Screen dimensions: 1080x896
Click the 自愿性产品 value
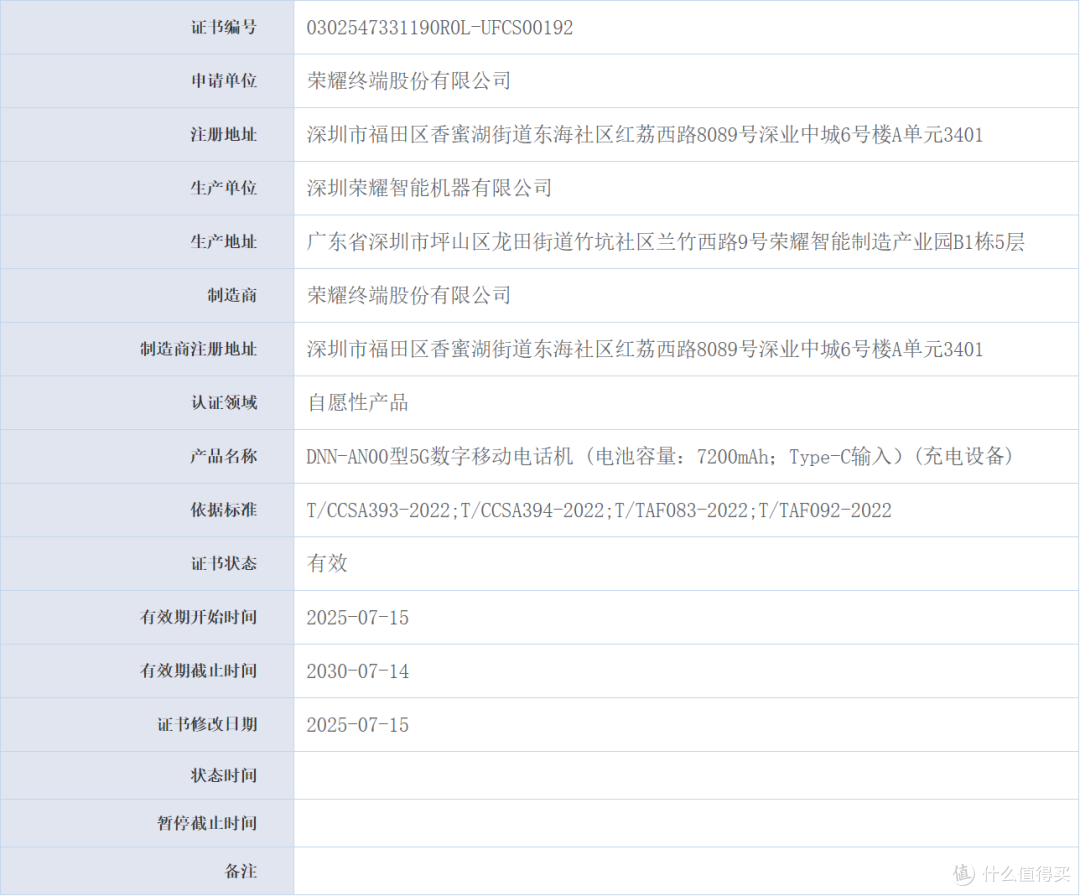tap(357, 403)
